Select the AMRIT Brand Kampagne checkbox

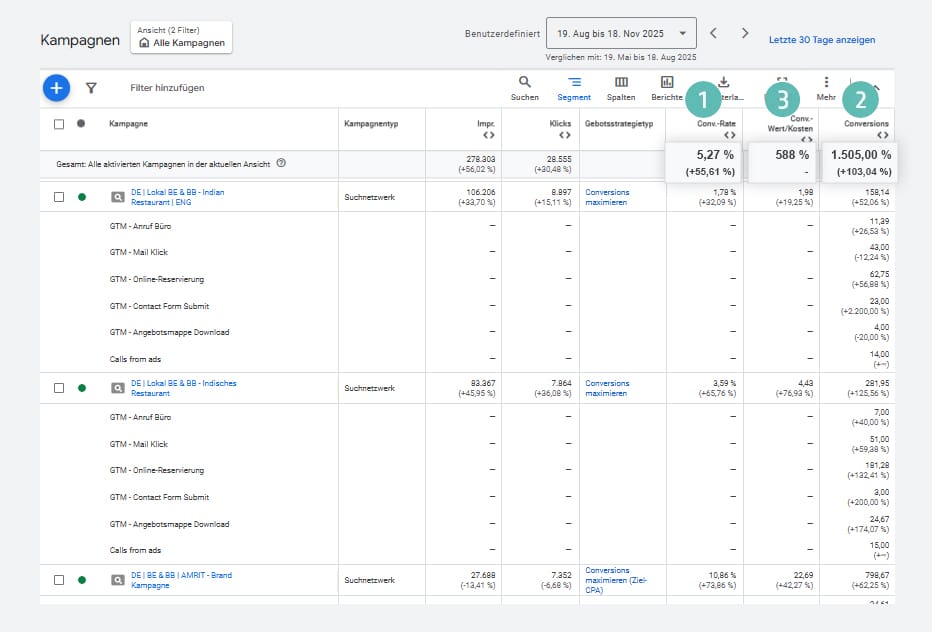click(59, 580)
